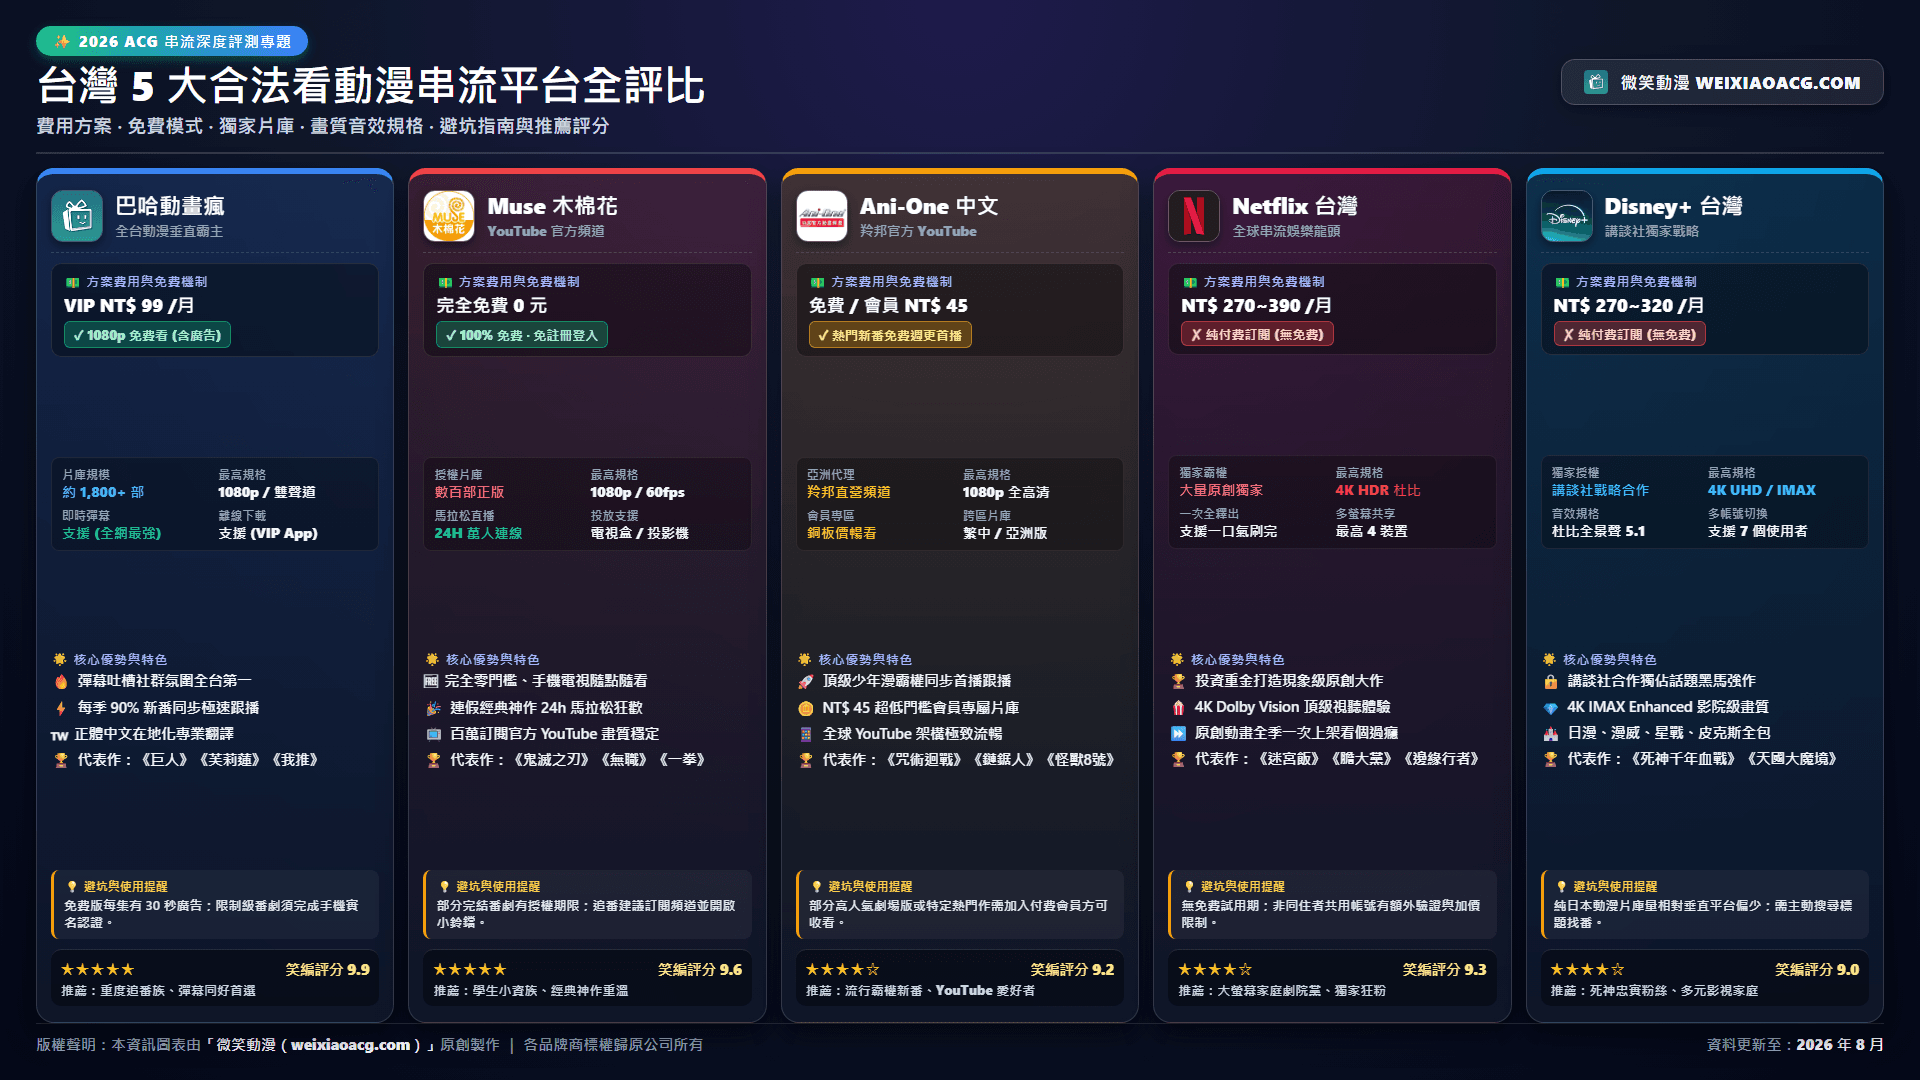
Task: Click the trophy icon beside 代表作《鬼滅之刃》
Action: 433,760
